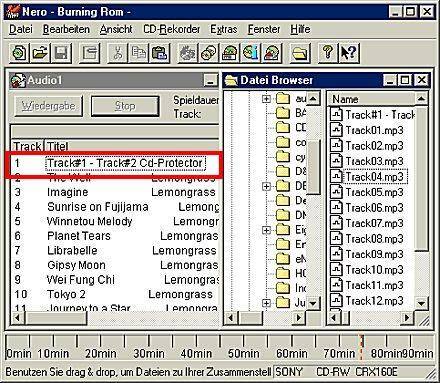Click the question mark Help icon
This screenshot has width=440, height=383.
coord(328,53)
